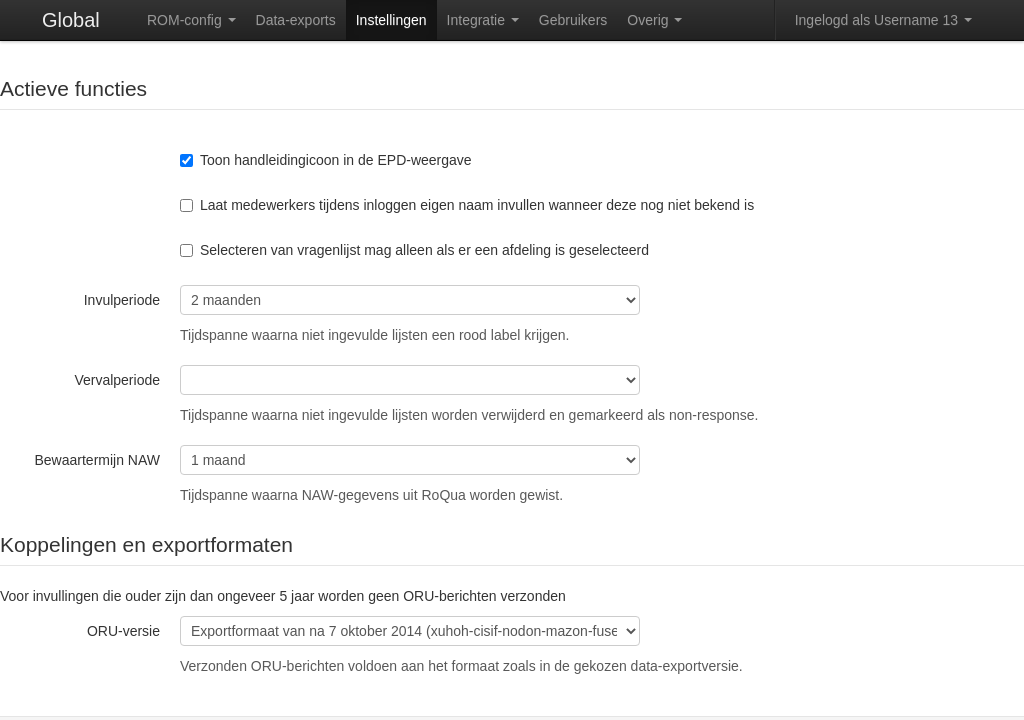Screen dimensions: 1024x720
Task: Click the ORU-versie field label
Action: tap(123, 631)
